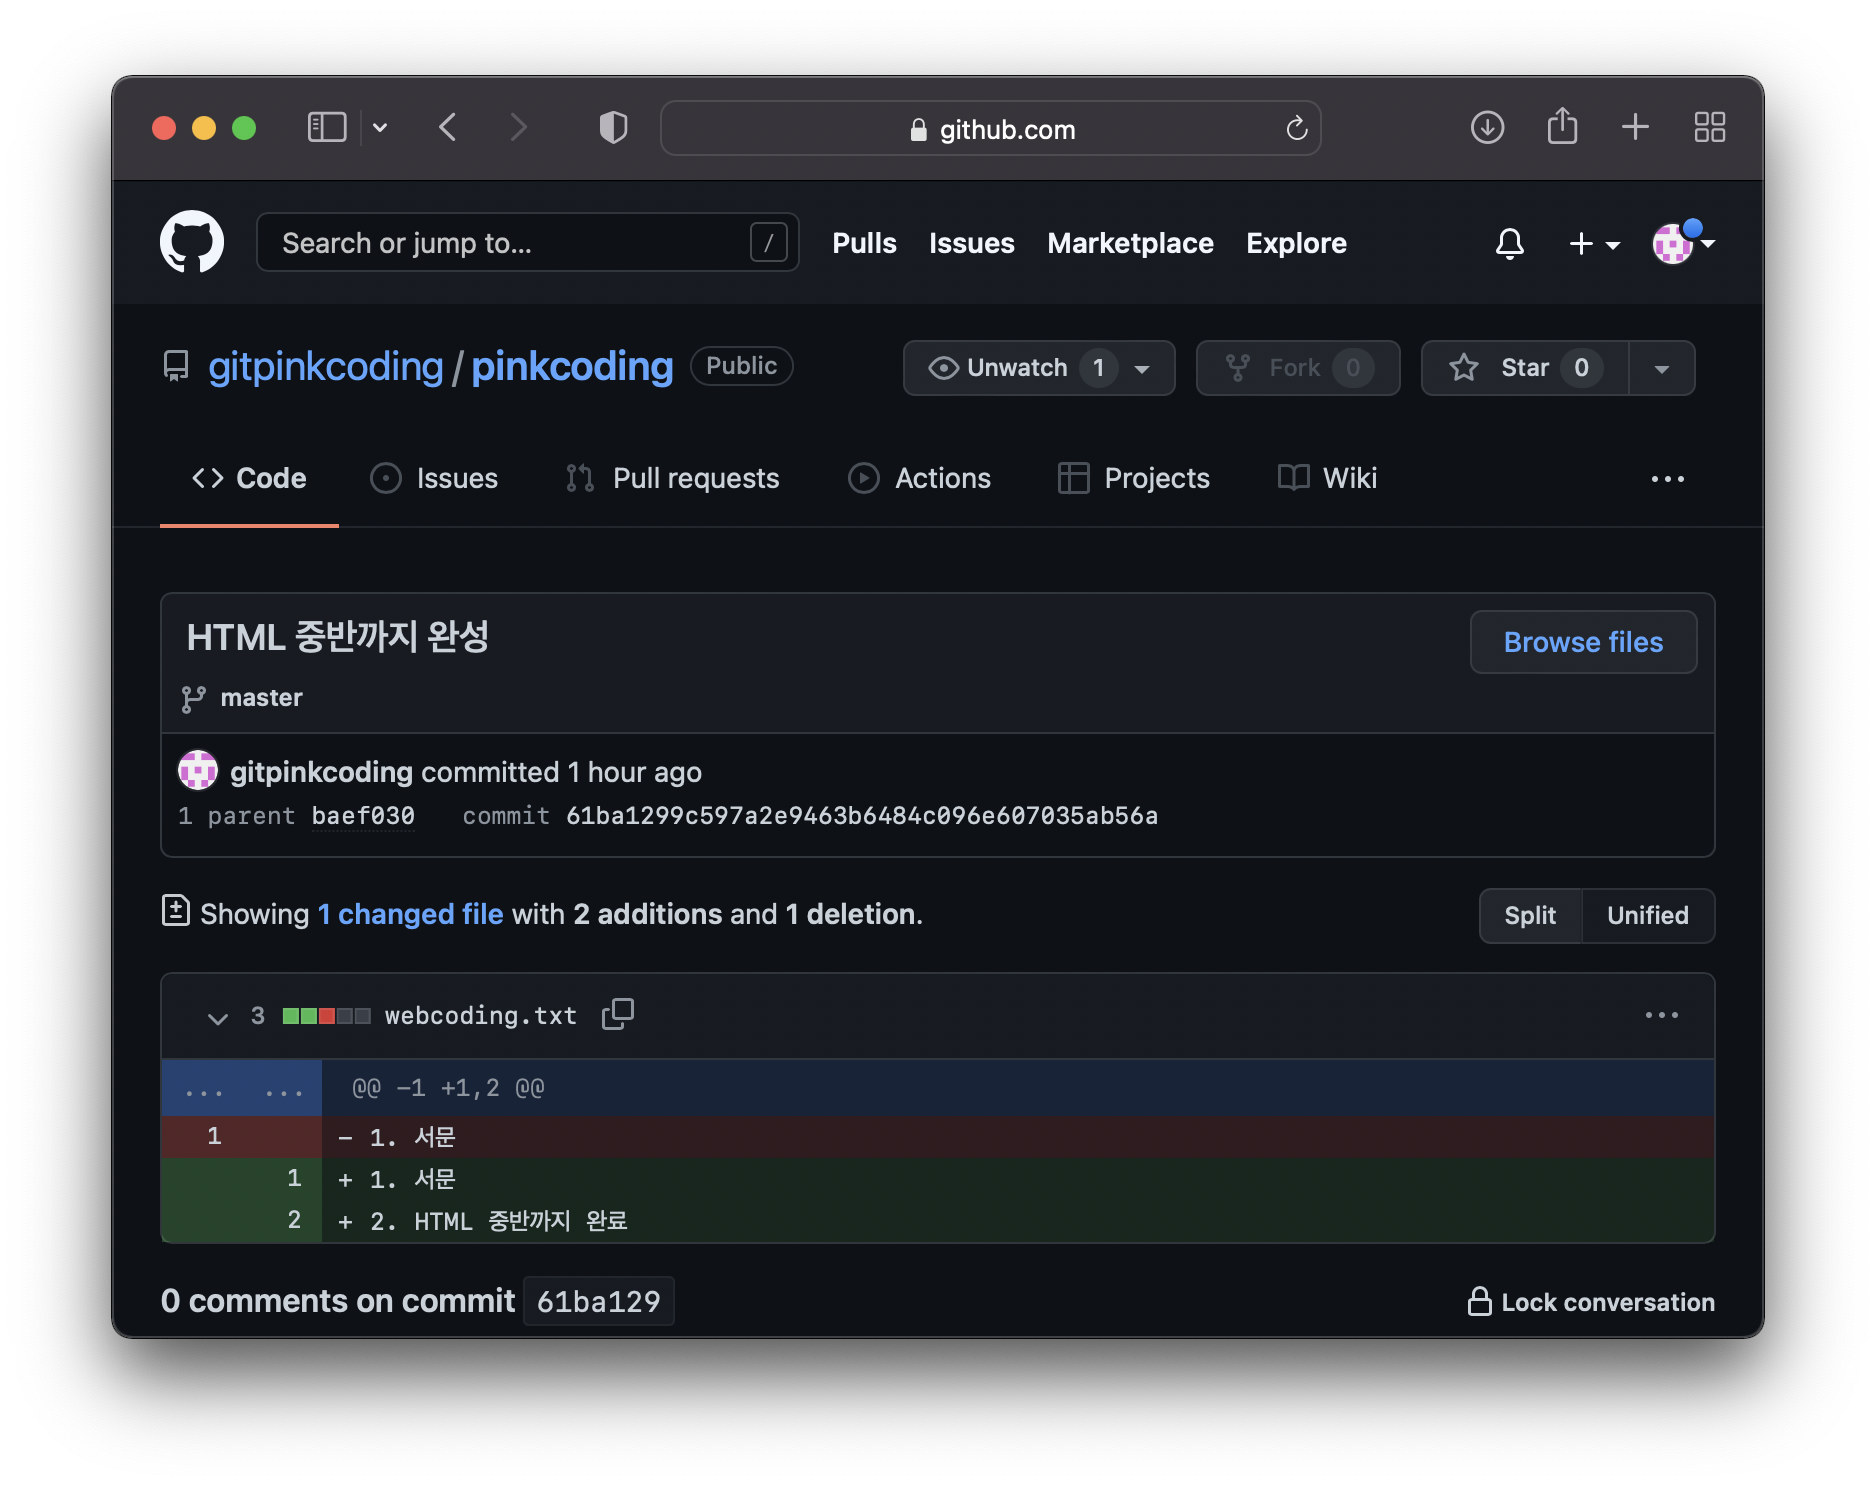
Task: Toggle the Safari sidebar icon
Action: [326, 128]
